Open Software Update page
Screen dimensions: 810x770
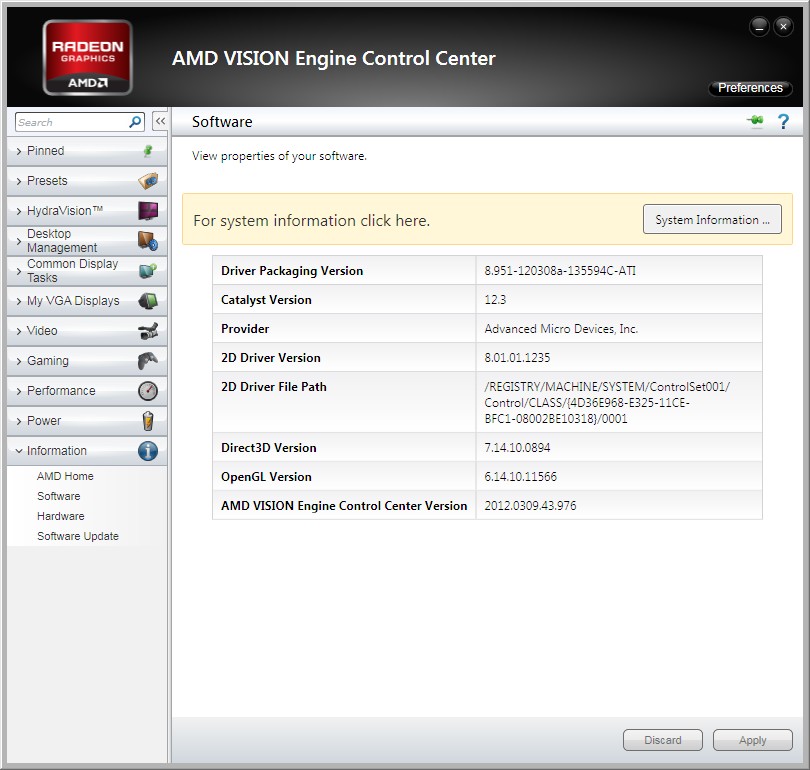[x=77, y=536]
